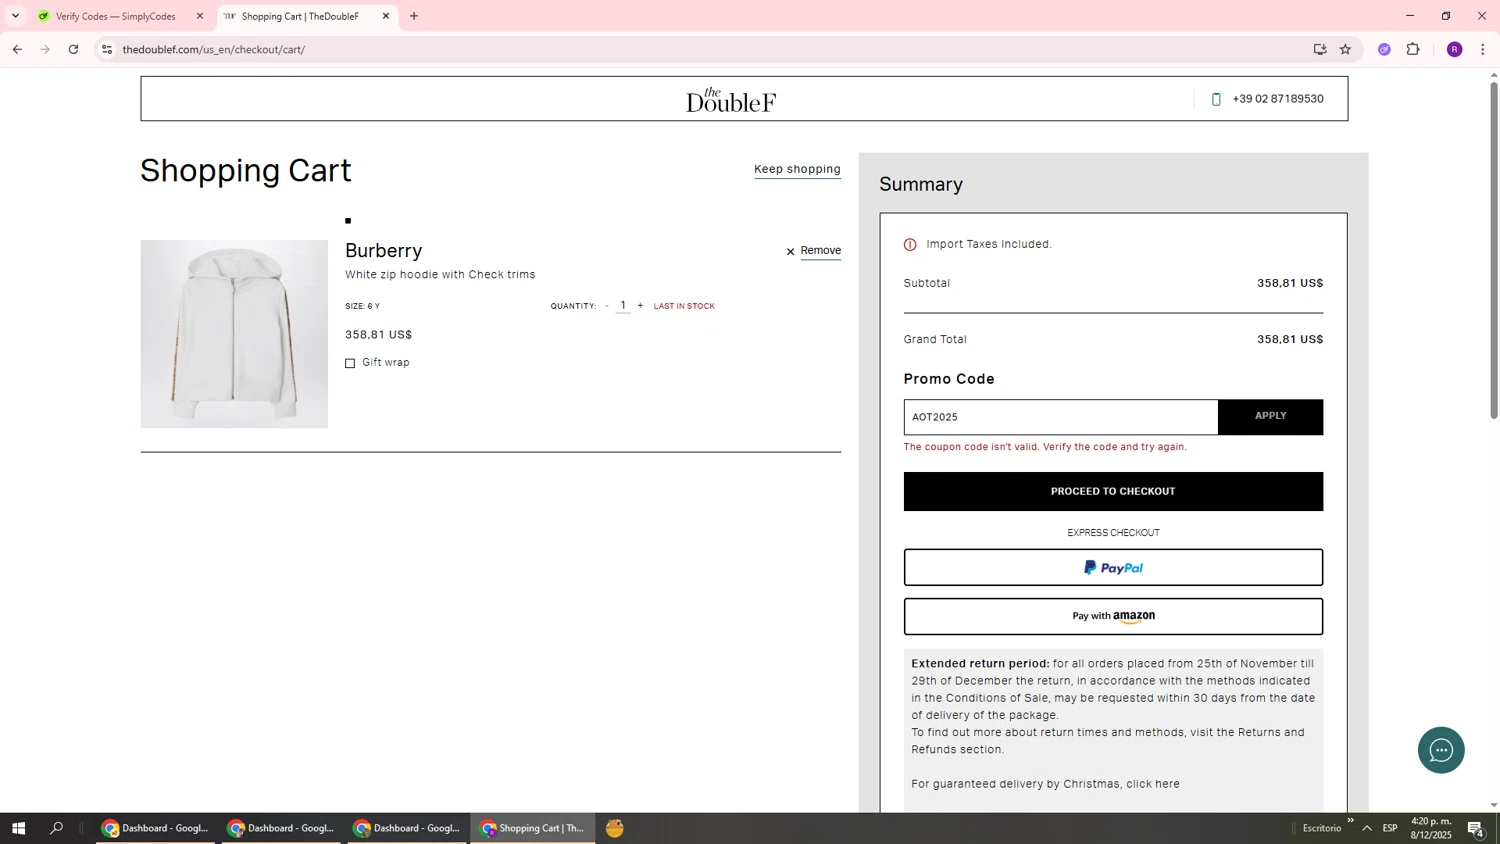
Task: Click the address bar URL
Action: [213, 49]
